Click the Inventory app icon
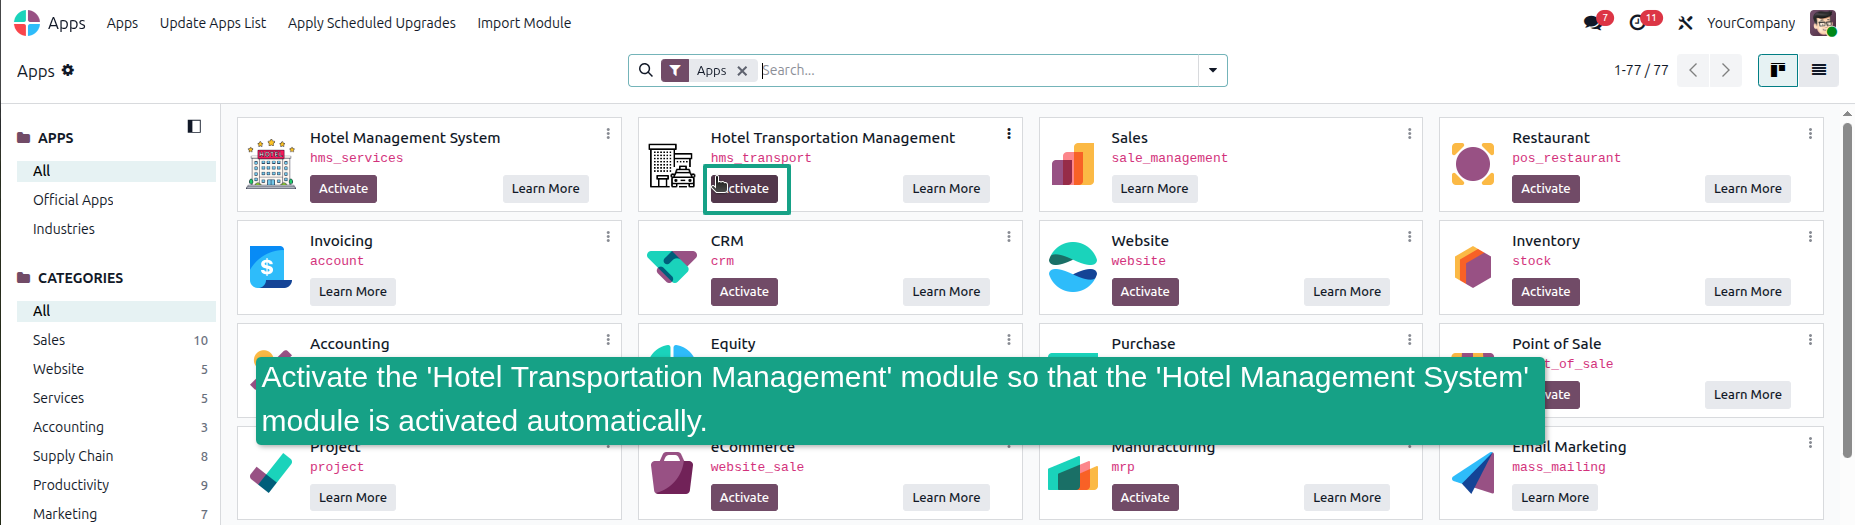 pyautogui.click(x=1473, y=267)
